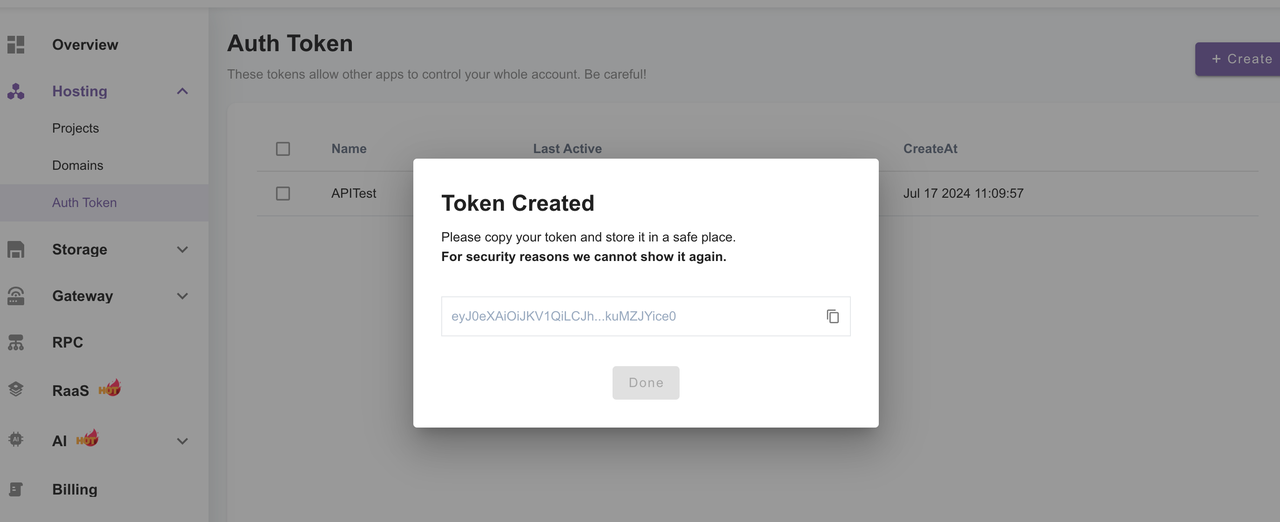Click the Overview dashboard icon
Image resolution: width=1280 pixels, height=522 pixels.
pos(16,45)
